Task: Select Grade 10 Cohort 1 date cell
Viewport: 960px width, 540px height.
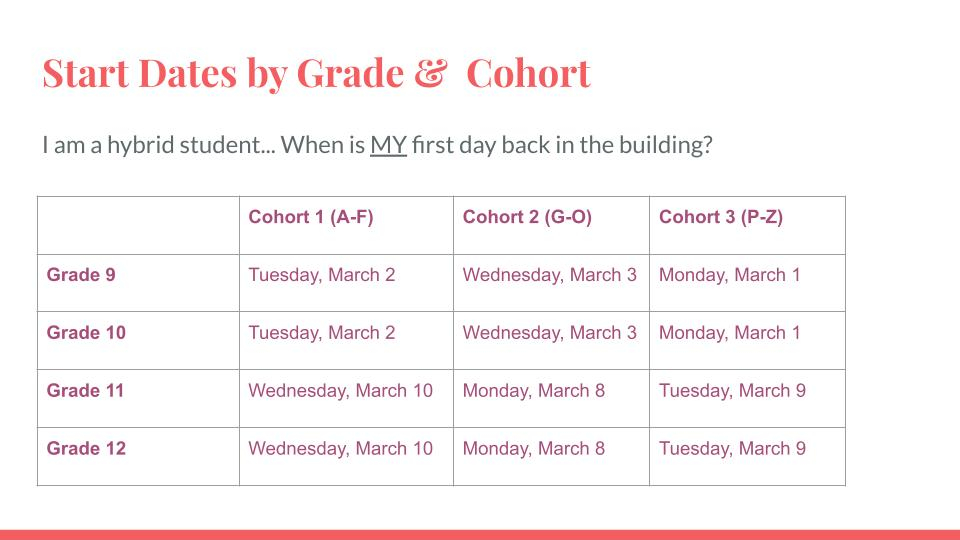Action: 322,333
